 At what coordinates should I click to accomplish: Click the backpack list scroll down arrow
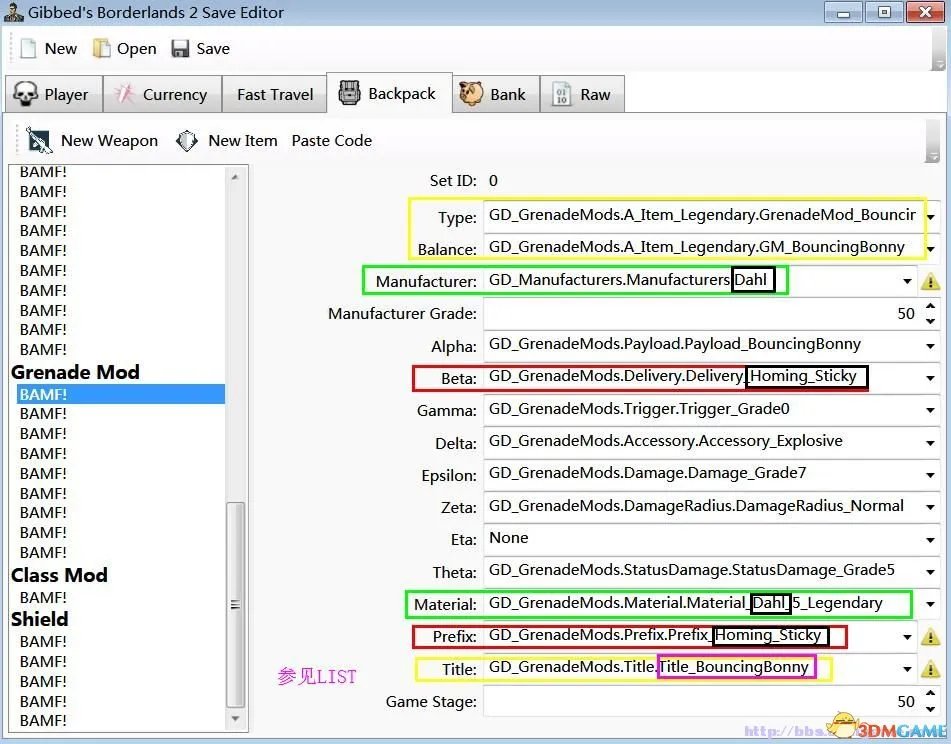[x=236, y=718]
